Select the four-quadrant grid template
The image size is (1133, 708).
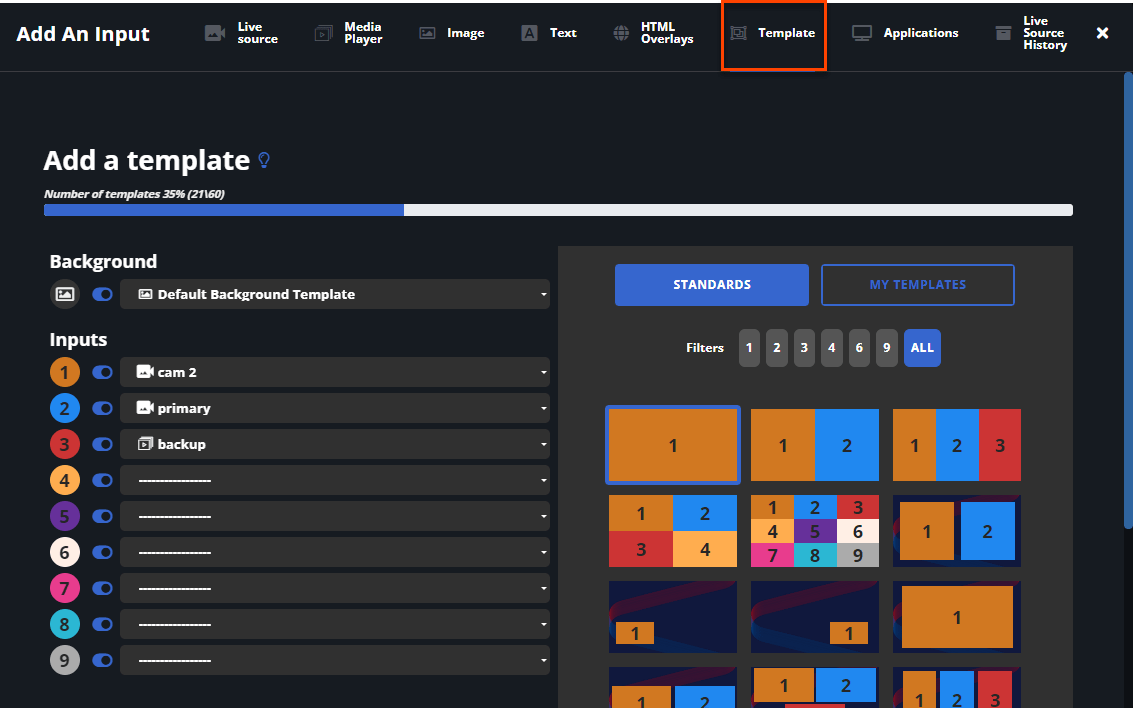click(x=673, y=531)
